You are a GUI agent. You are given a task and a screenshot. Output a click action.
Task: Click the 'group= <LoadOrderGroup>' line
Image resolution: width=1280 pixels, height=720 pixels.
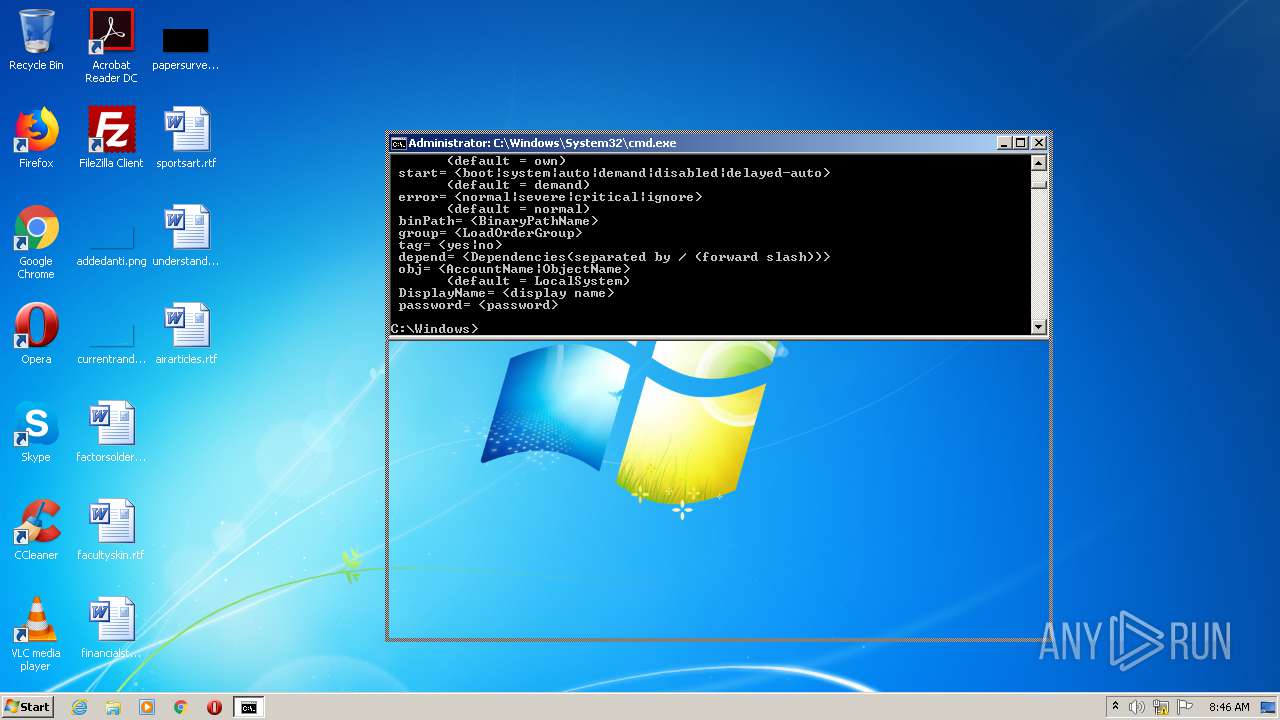(x=490, y=233)
